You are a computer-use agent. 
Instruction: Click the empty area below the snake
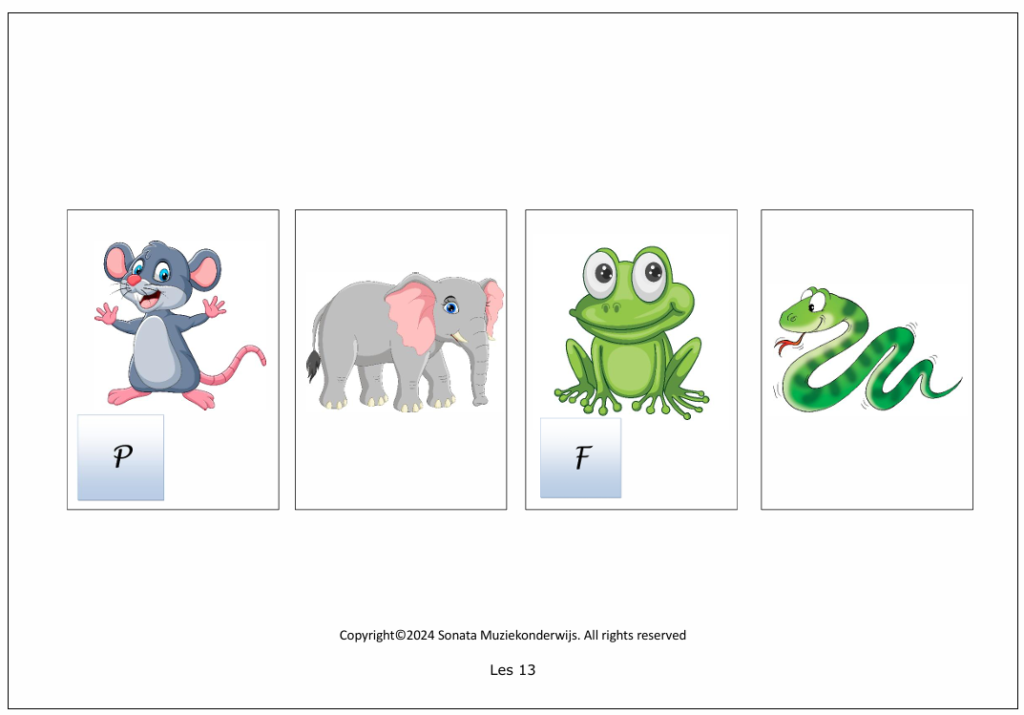click(867, 460)
